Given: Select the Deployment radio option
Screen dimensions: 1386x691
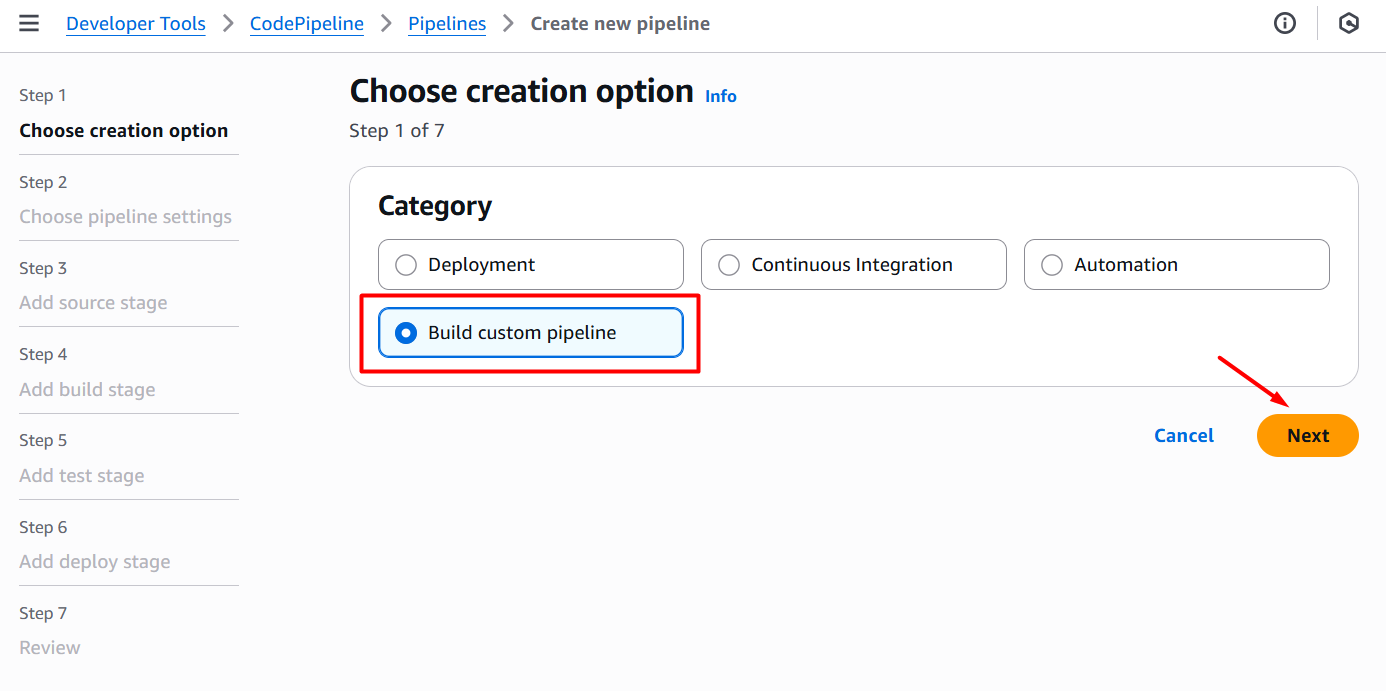Looking at the screenshot, I should pyautogui.click(x=406, y=265).
